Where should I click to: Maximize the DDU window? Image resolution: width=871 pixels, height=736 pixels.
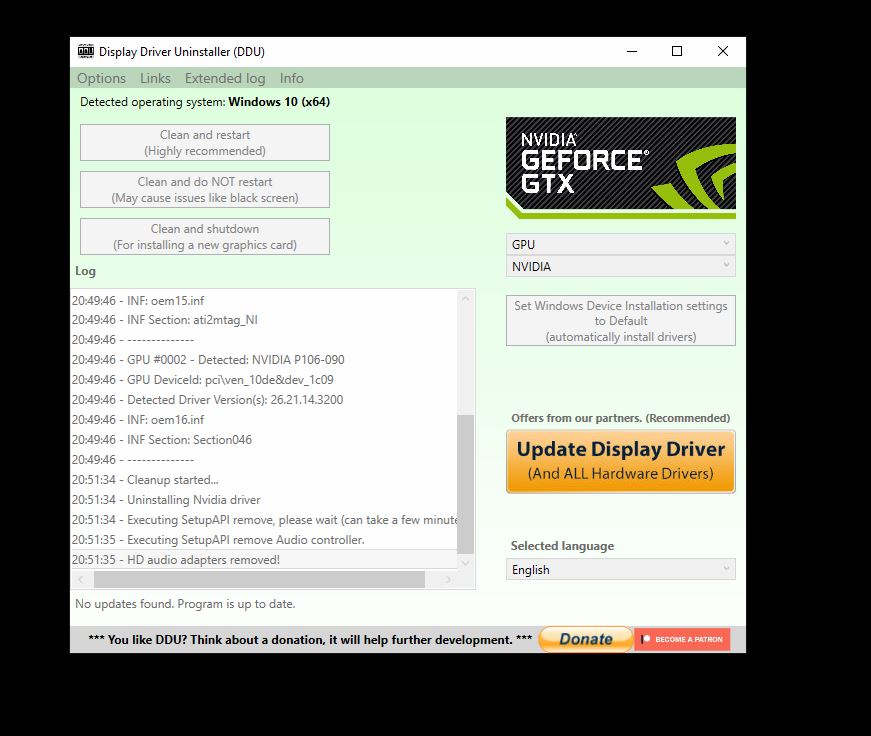[x=677, y=51]
